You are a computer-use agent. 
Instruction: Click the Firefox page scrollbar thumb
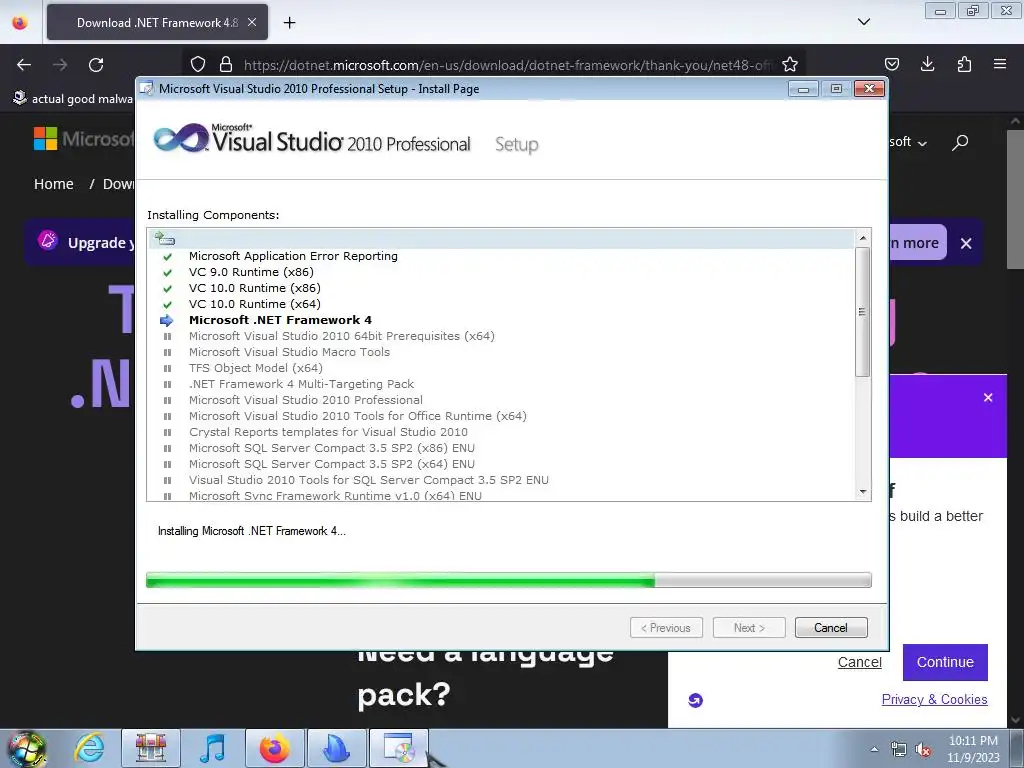tap(1015, 199)
